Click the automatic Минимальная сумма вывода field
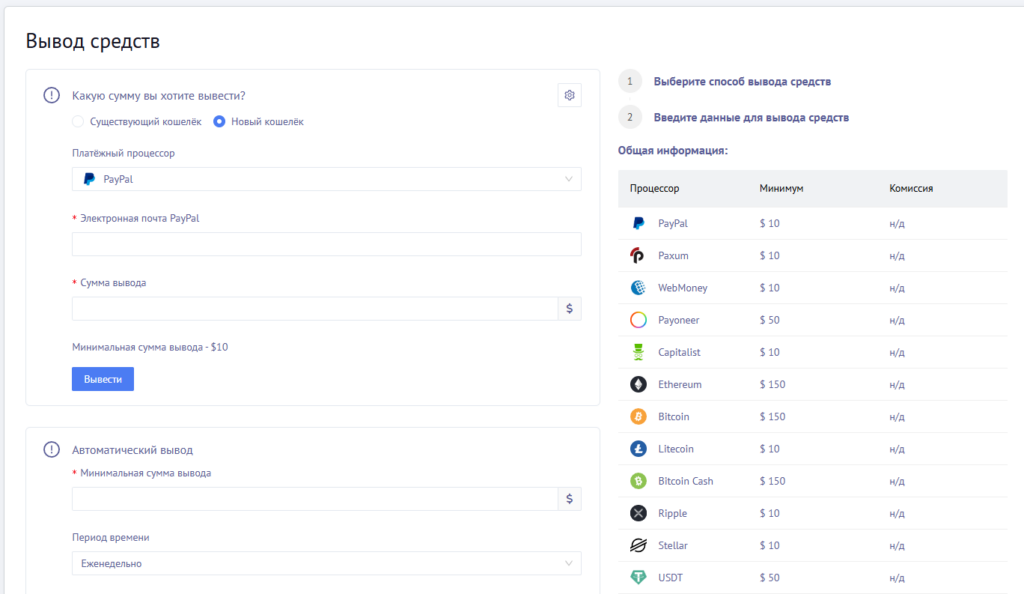This screenshot has height=594, width=1024. click(x=314, y=499)
